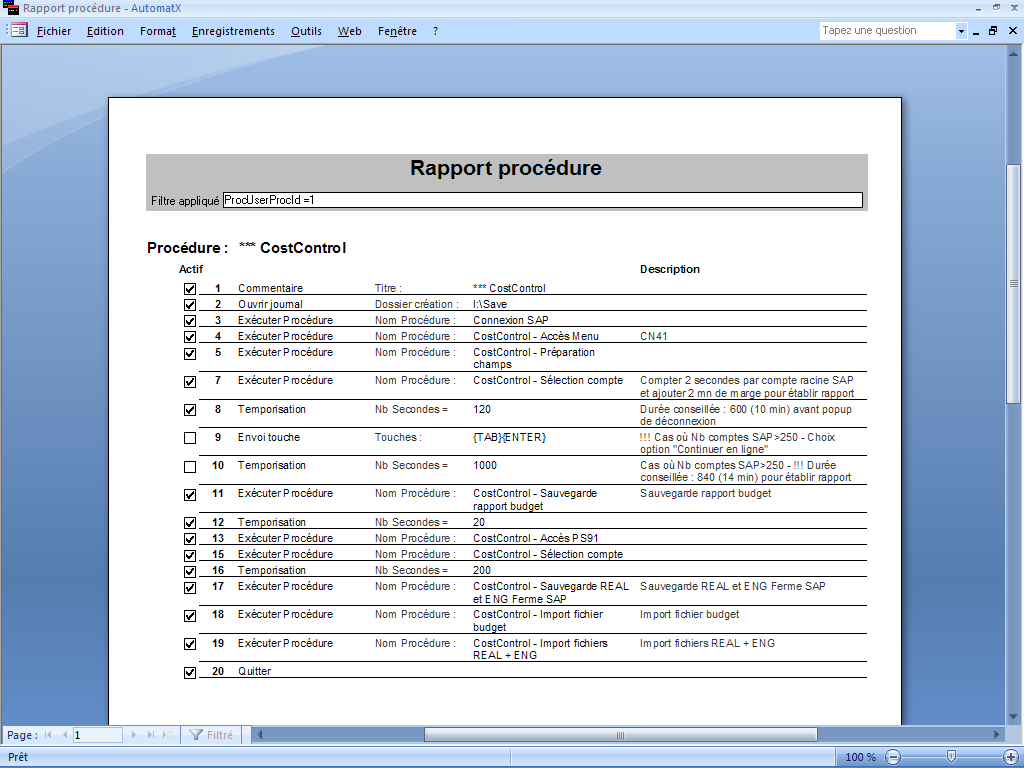Click the page number field

(x=97, y=735)
